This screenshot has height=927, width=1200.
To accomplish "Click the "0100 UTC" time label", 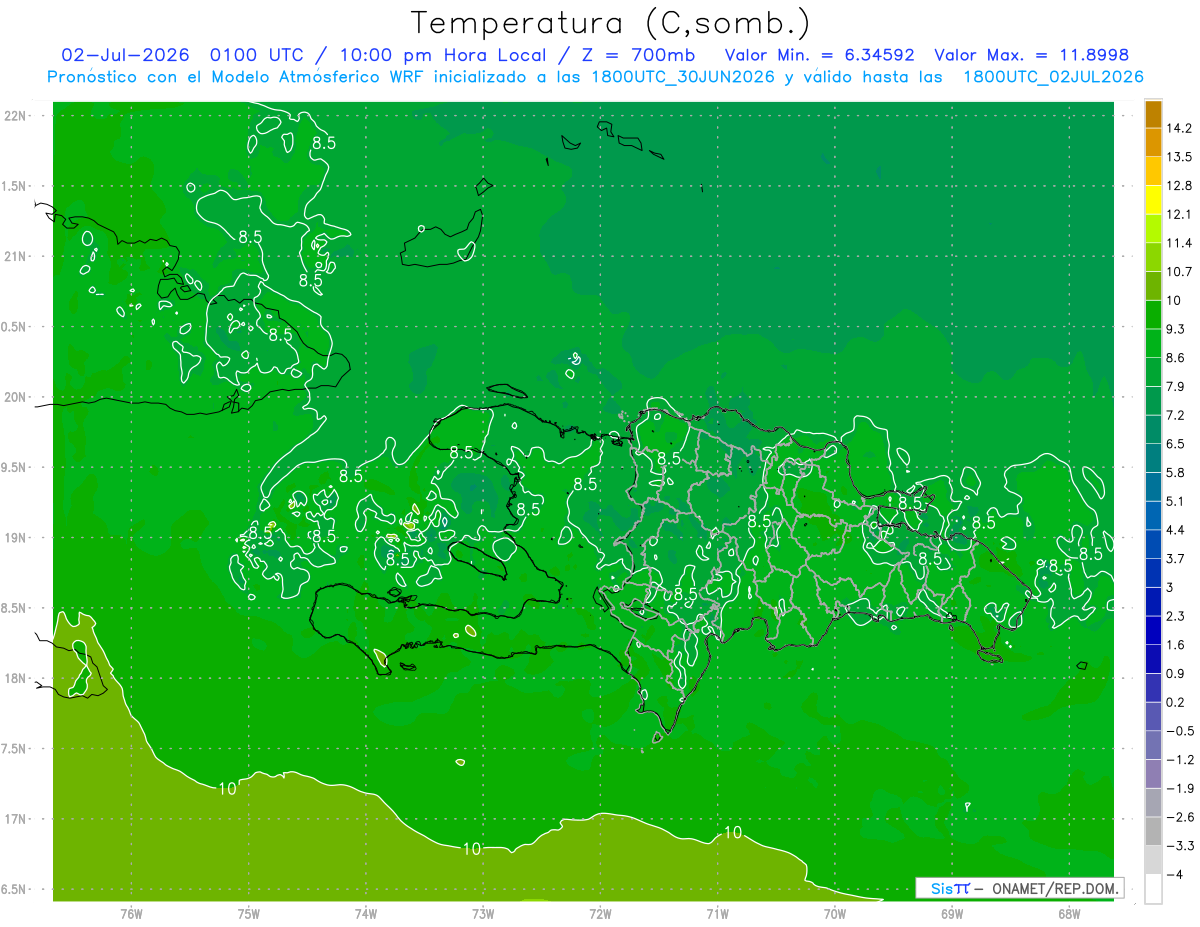I will (x=259, y=55).
